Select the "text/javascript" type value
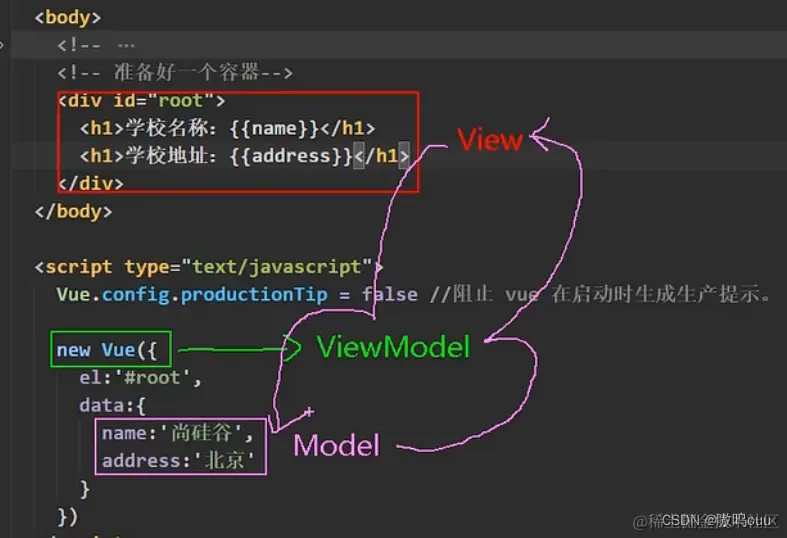 (277, 266)
